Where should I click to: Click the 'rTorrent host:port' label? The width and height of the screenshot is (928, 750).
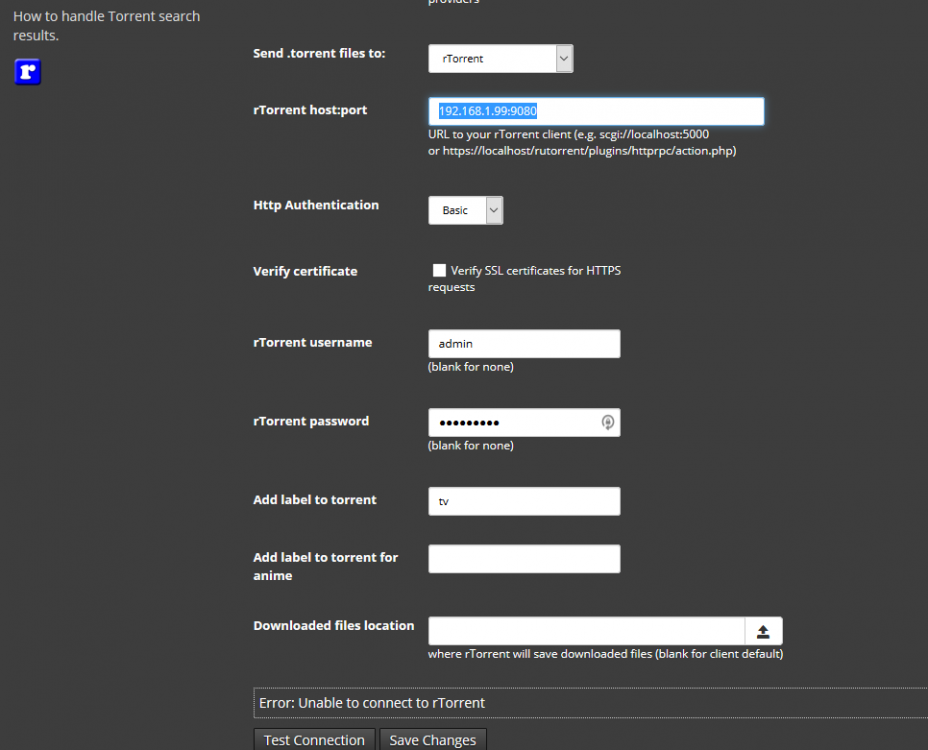coord(310,110)
